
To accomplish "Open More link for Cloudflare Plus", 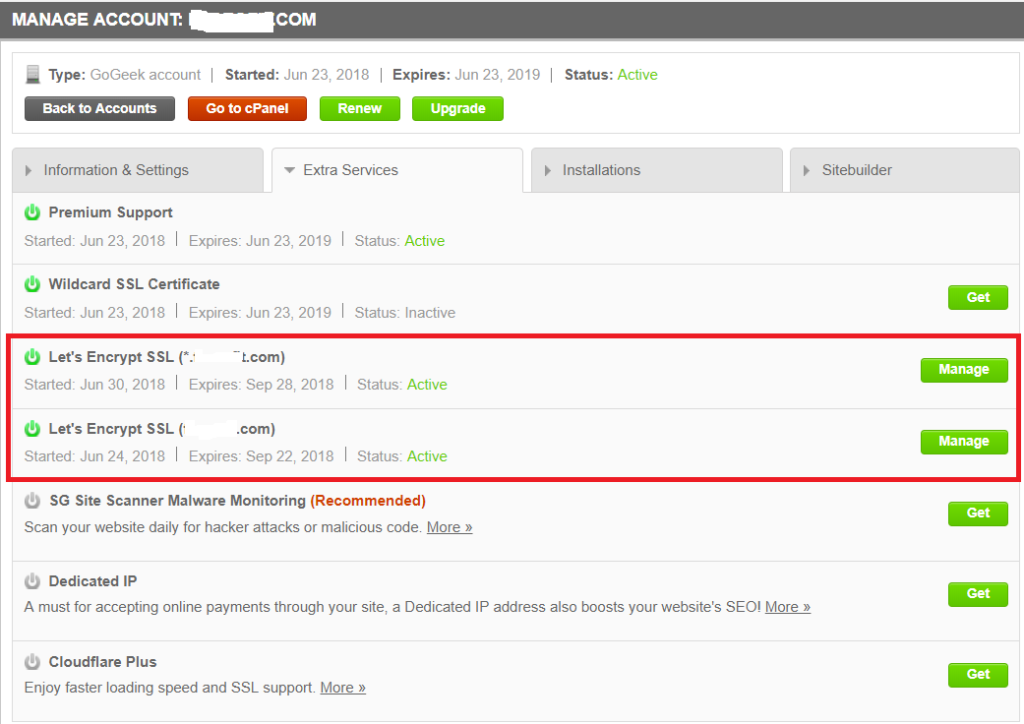I will click(342, 688).
